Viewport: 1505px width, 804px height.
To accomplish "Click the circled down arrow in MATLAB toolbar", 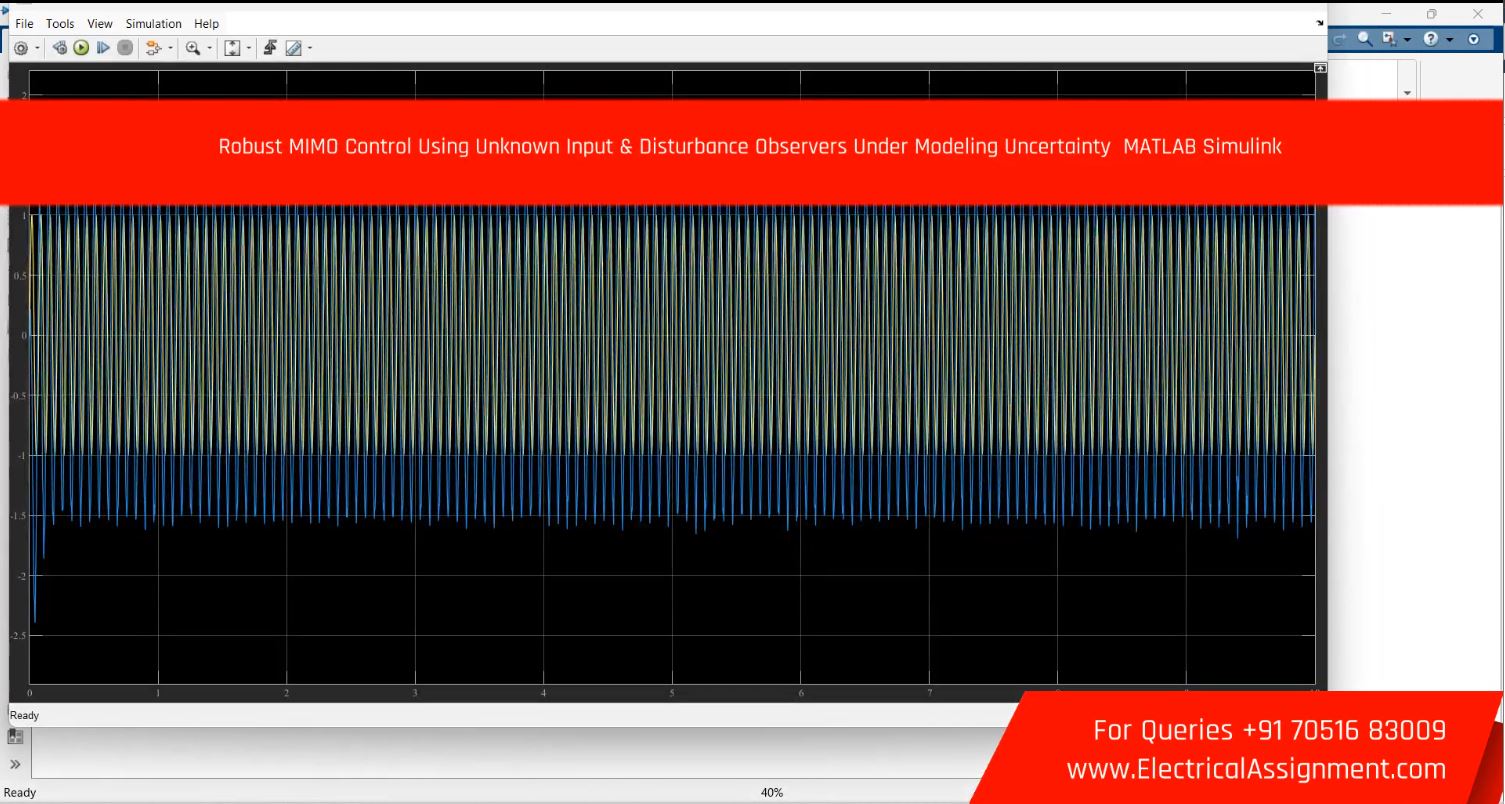I will (1473, 39).
